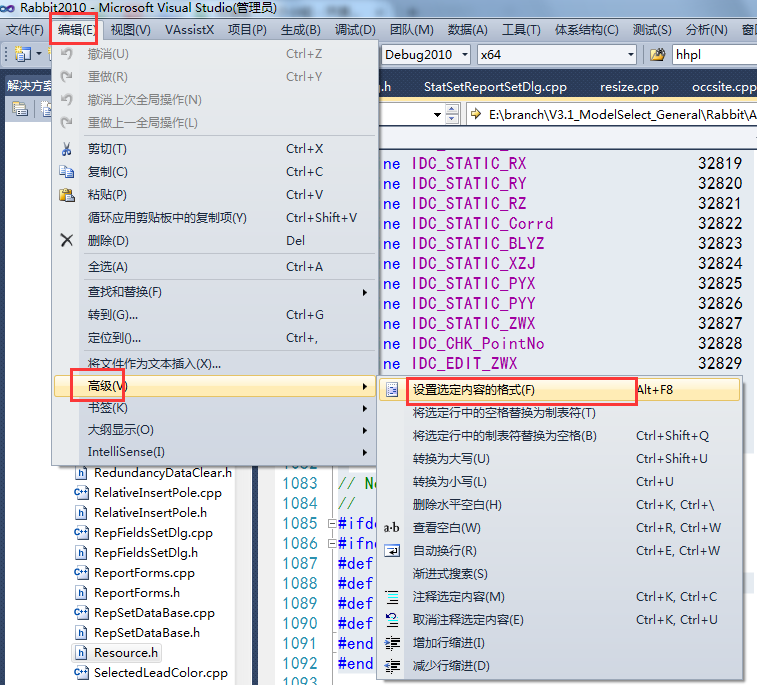The image size is (757, 685).
Task: Click IDC_STATIC_Corrd in the code editor
Action: coord(482,224)
